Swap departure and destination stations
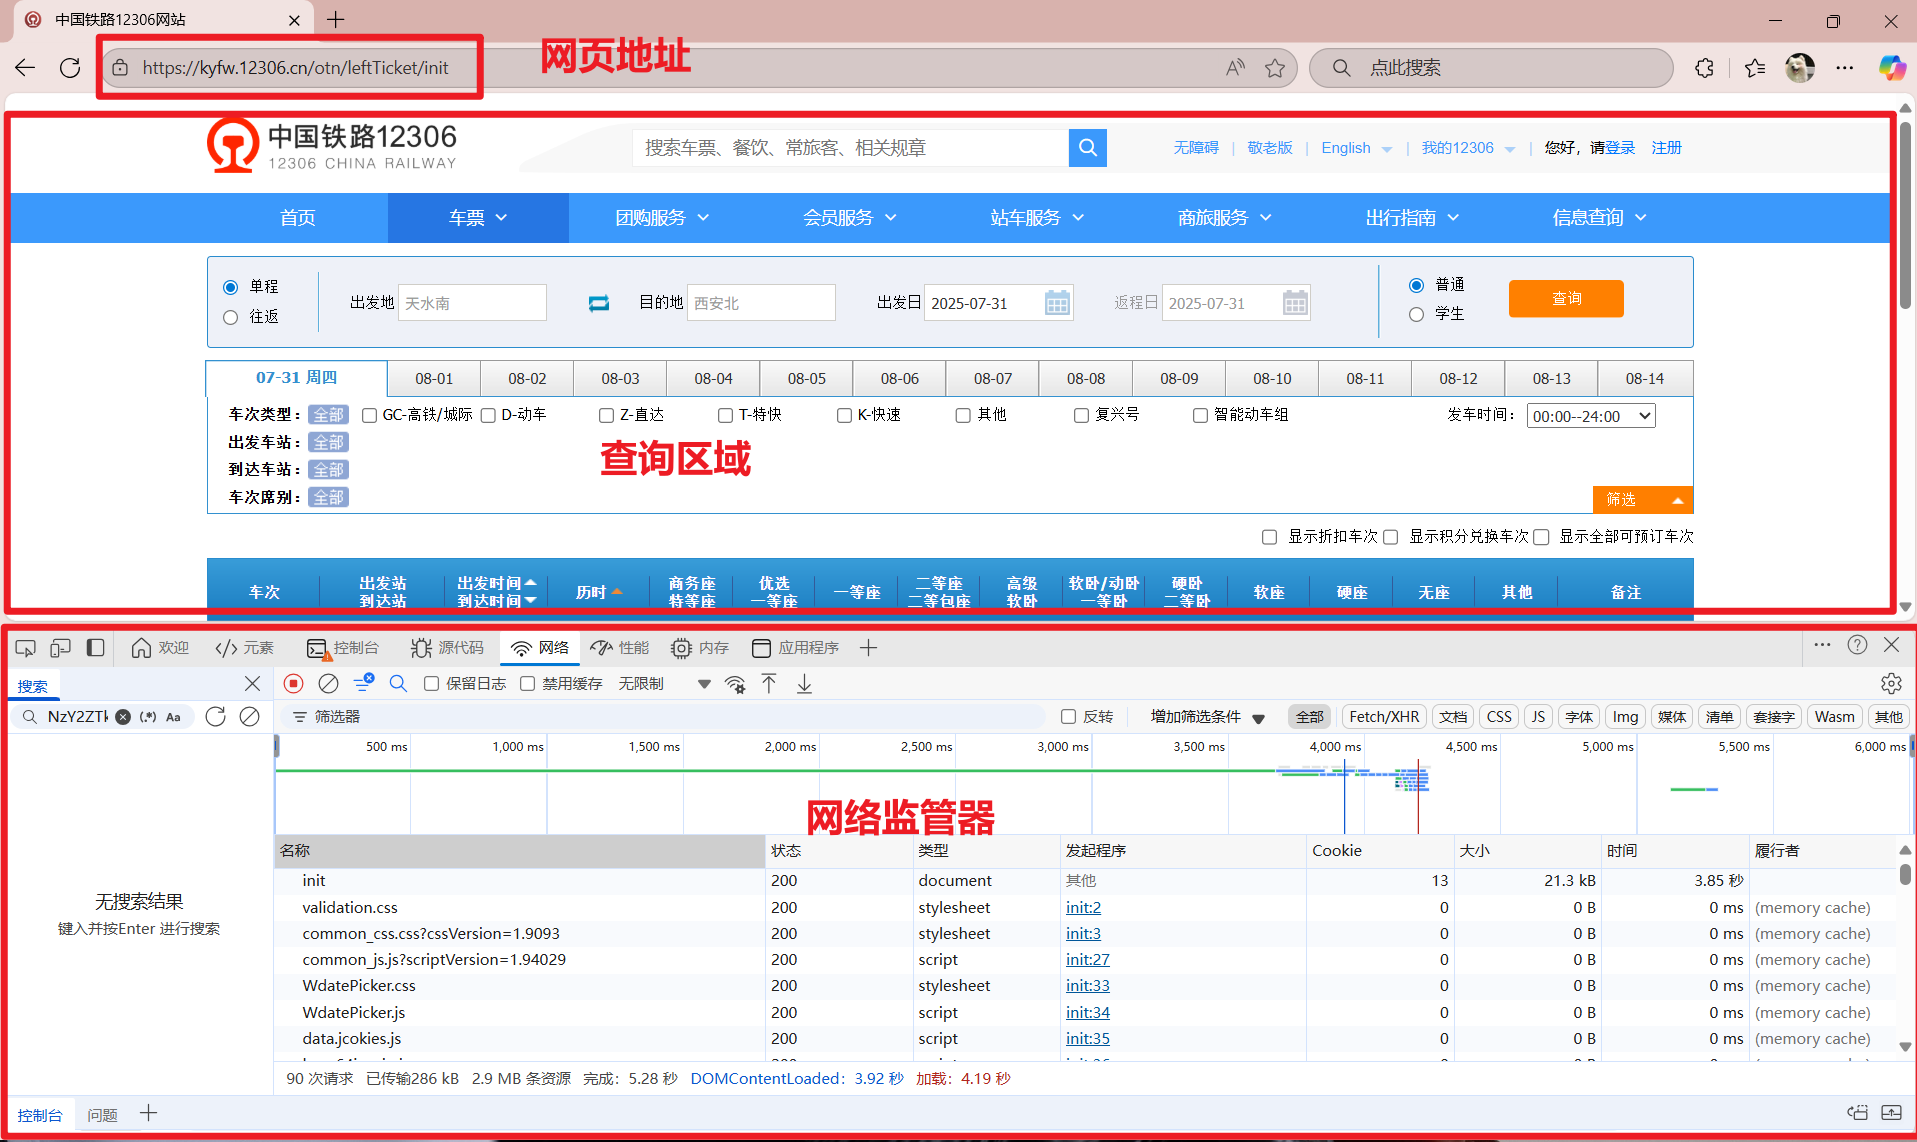The height and width of the screenshot is (1142, 1917). click(x=598, y=303)
